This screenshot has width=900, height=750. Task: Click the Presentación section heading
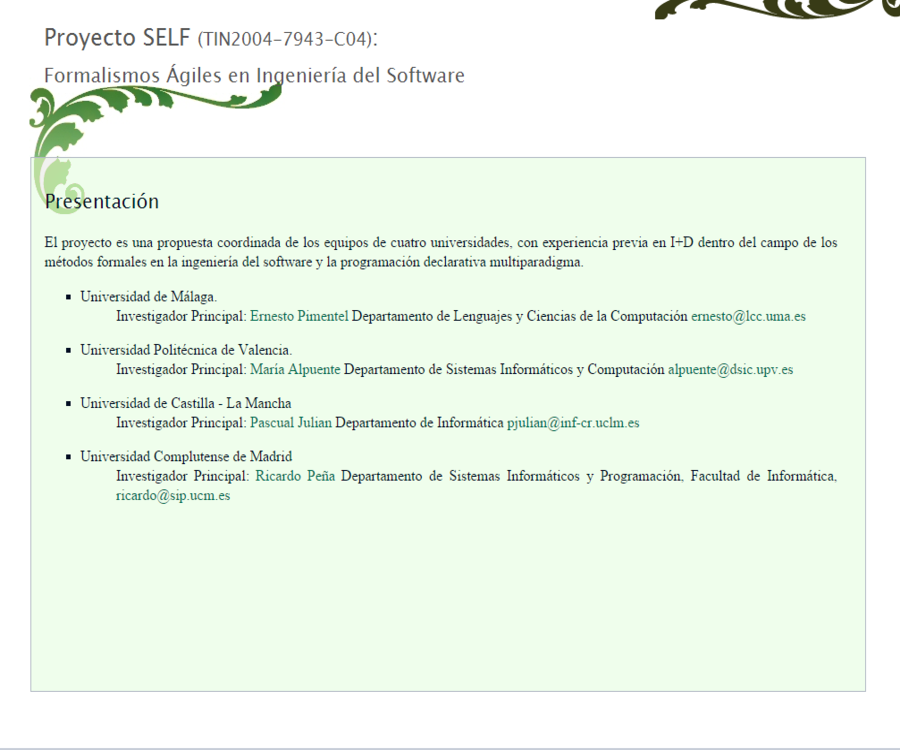pos(102,201)
